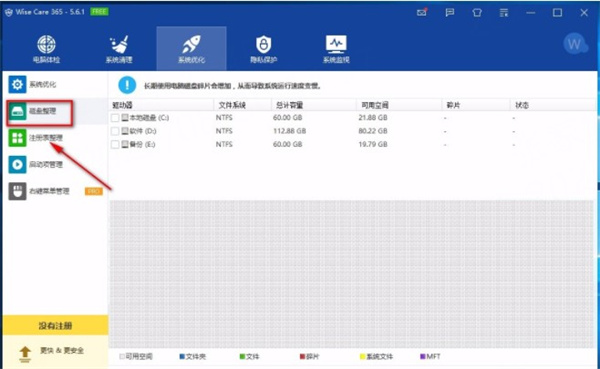Click the yellow 系统文件 legend swatch
Viewport: 600px width, 369px height.
coord(362,357)
